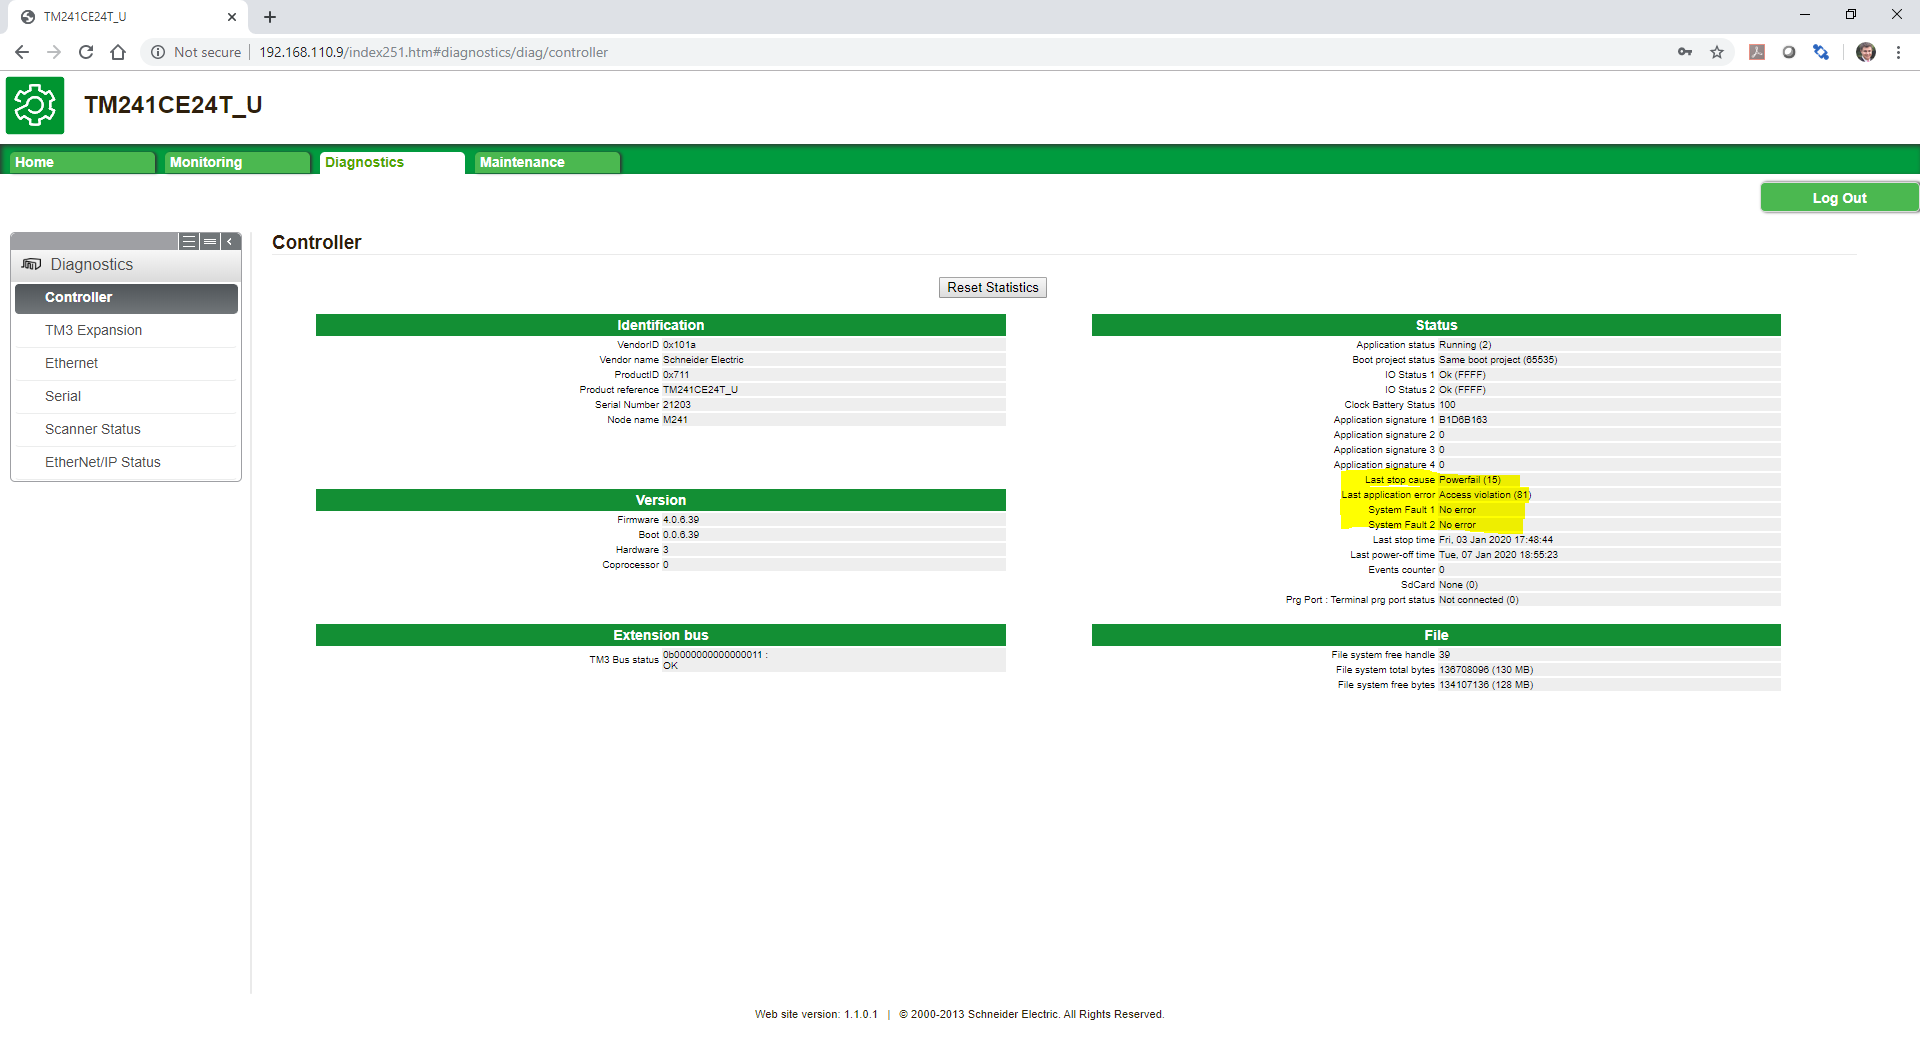Select Controller in the Diagnostics menu

[x=126, y=298]
